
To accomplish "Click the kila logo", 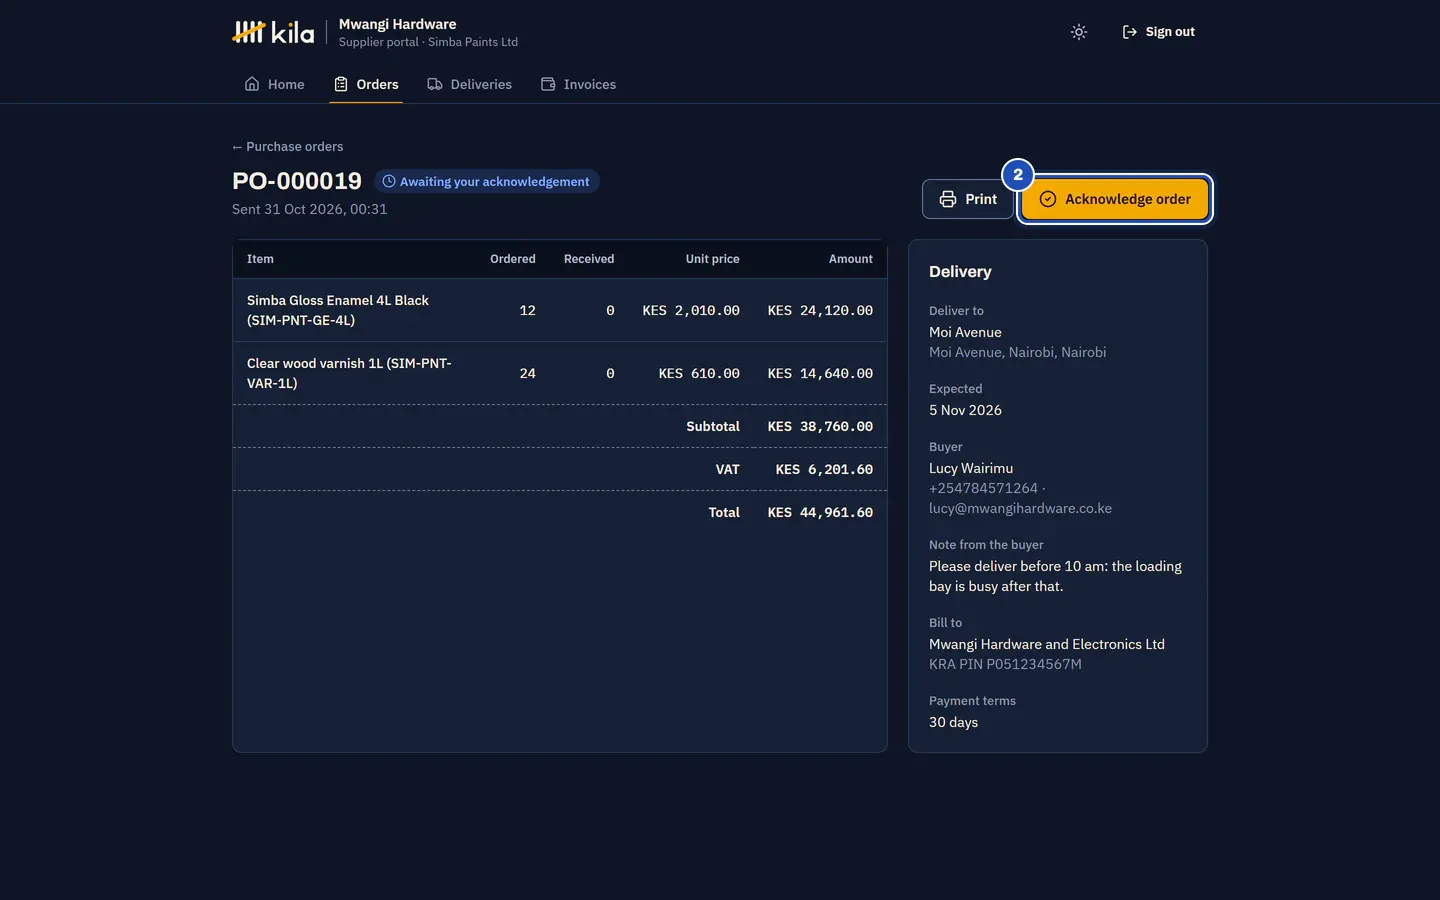I will [x=273, y=32].
